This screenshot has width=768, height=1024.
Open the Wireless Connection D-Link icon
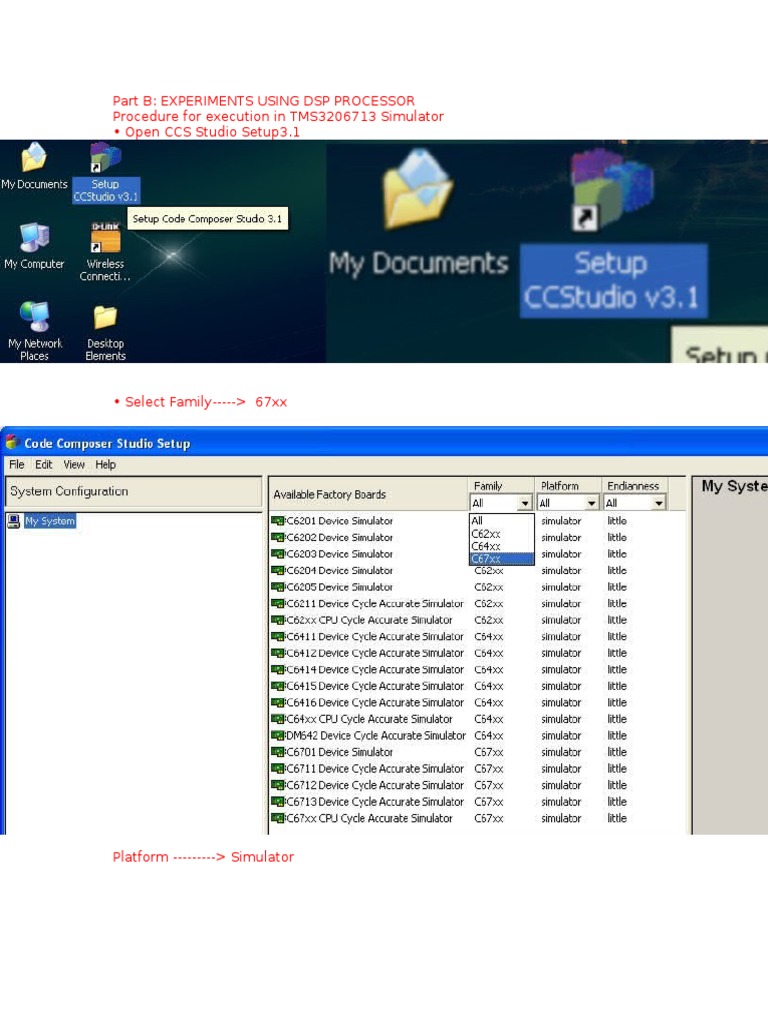tap(105, 240)
